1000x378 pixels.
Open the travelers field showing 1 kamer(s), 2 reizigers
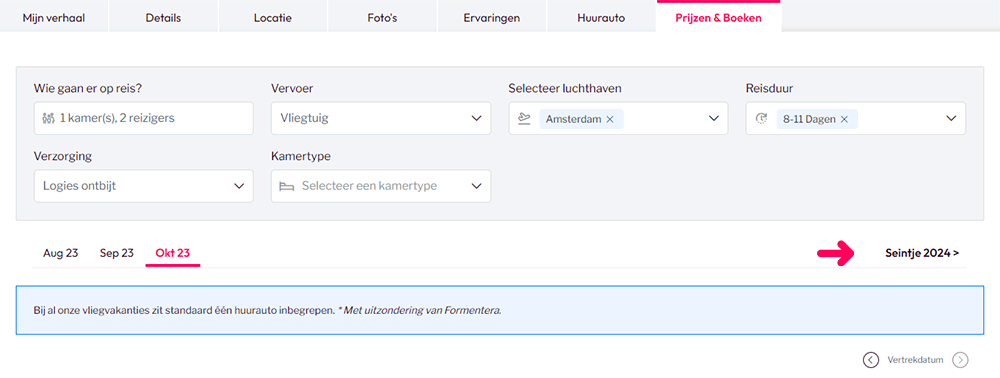tap(143, 118)
